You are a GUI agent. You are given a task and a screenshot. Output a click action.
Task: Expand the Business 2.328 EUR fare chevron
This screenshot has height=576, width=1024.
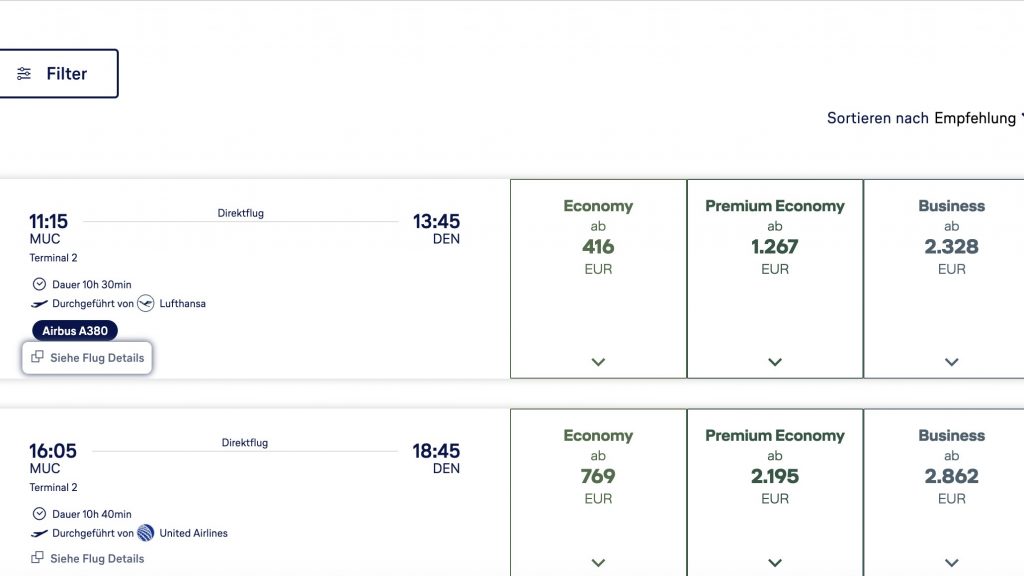click(x=951, y=362)
